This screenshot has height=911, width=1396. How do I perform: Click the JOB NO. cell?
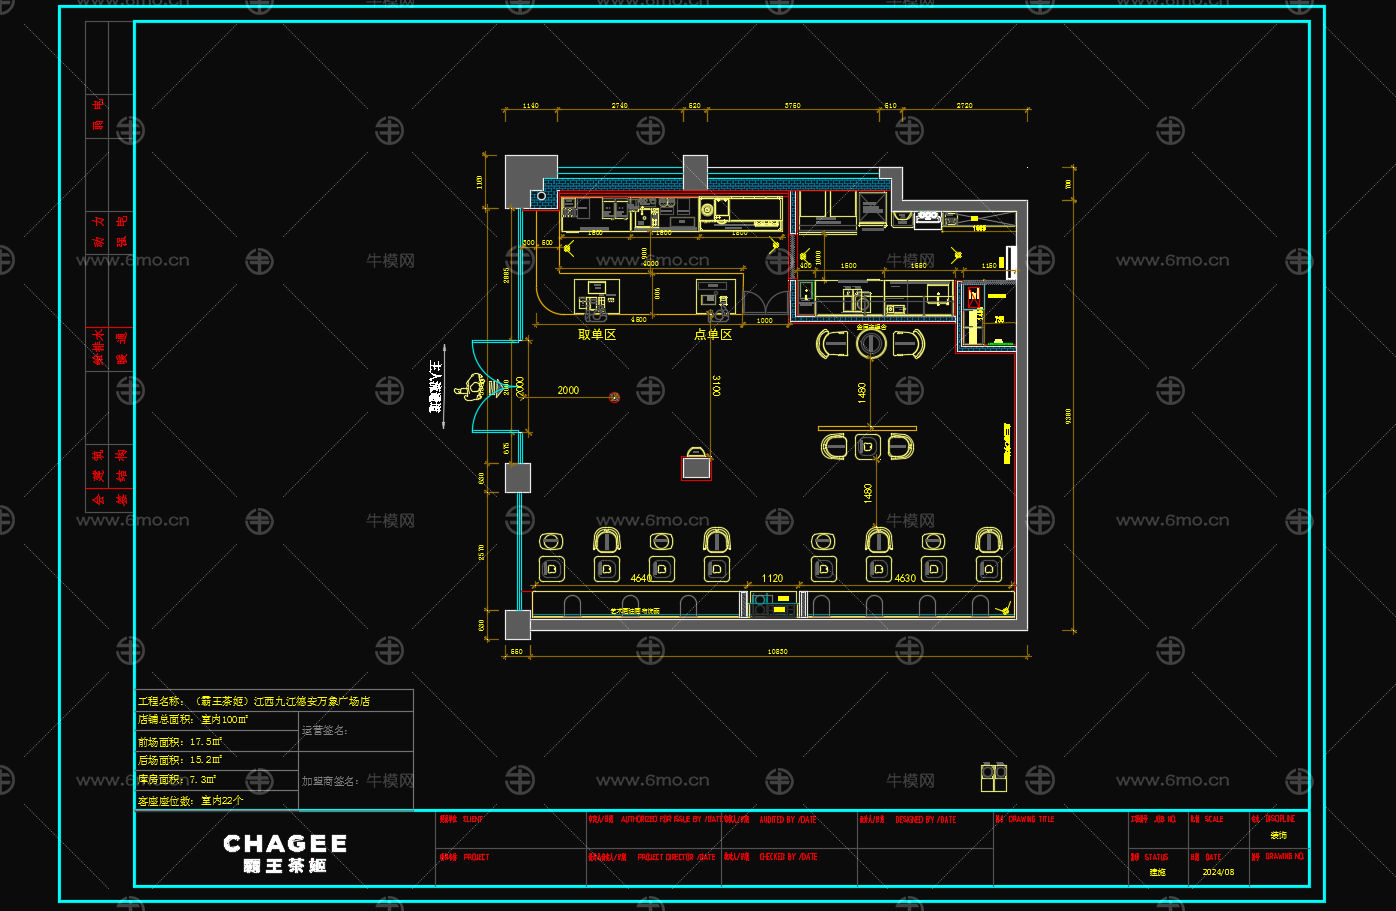tap(1157, 830)
